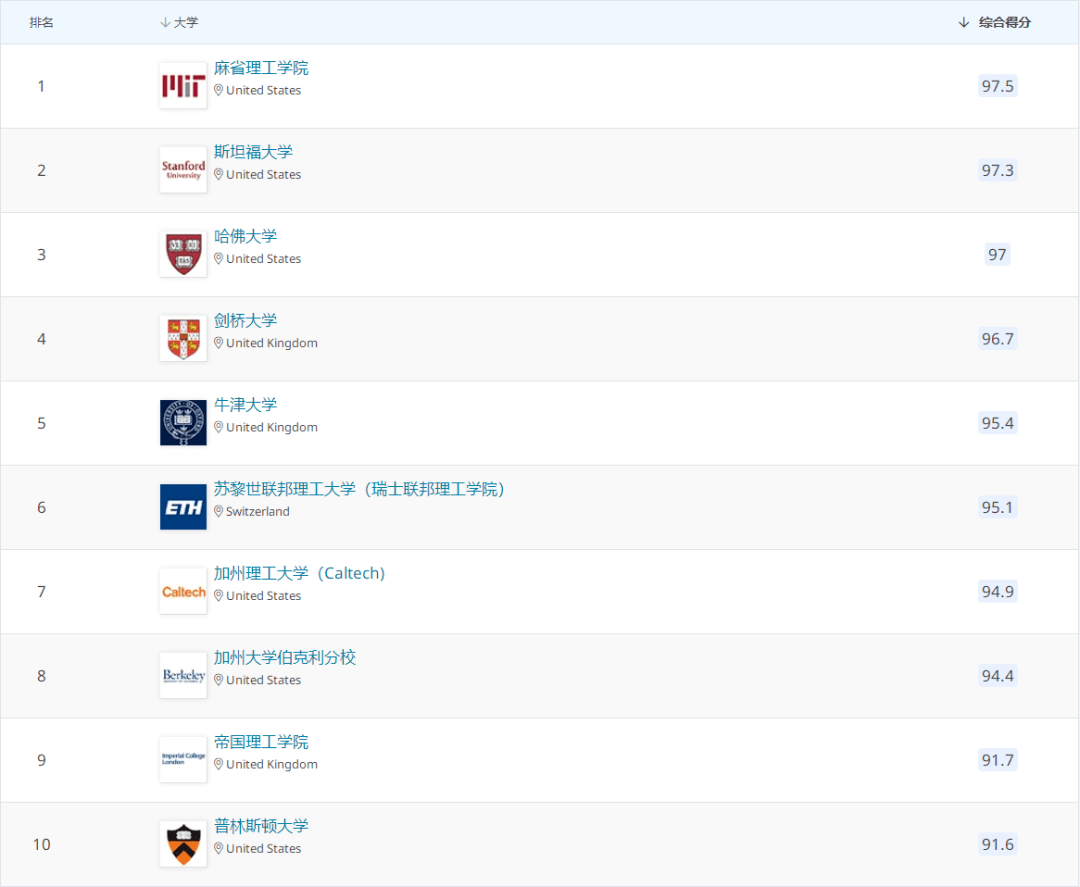Screen dimensions: 1080x887
Task: Click Switzerland location text
Action: pyautogui.click(x=258, y=512)
